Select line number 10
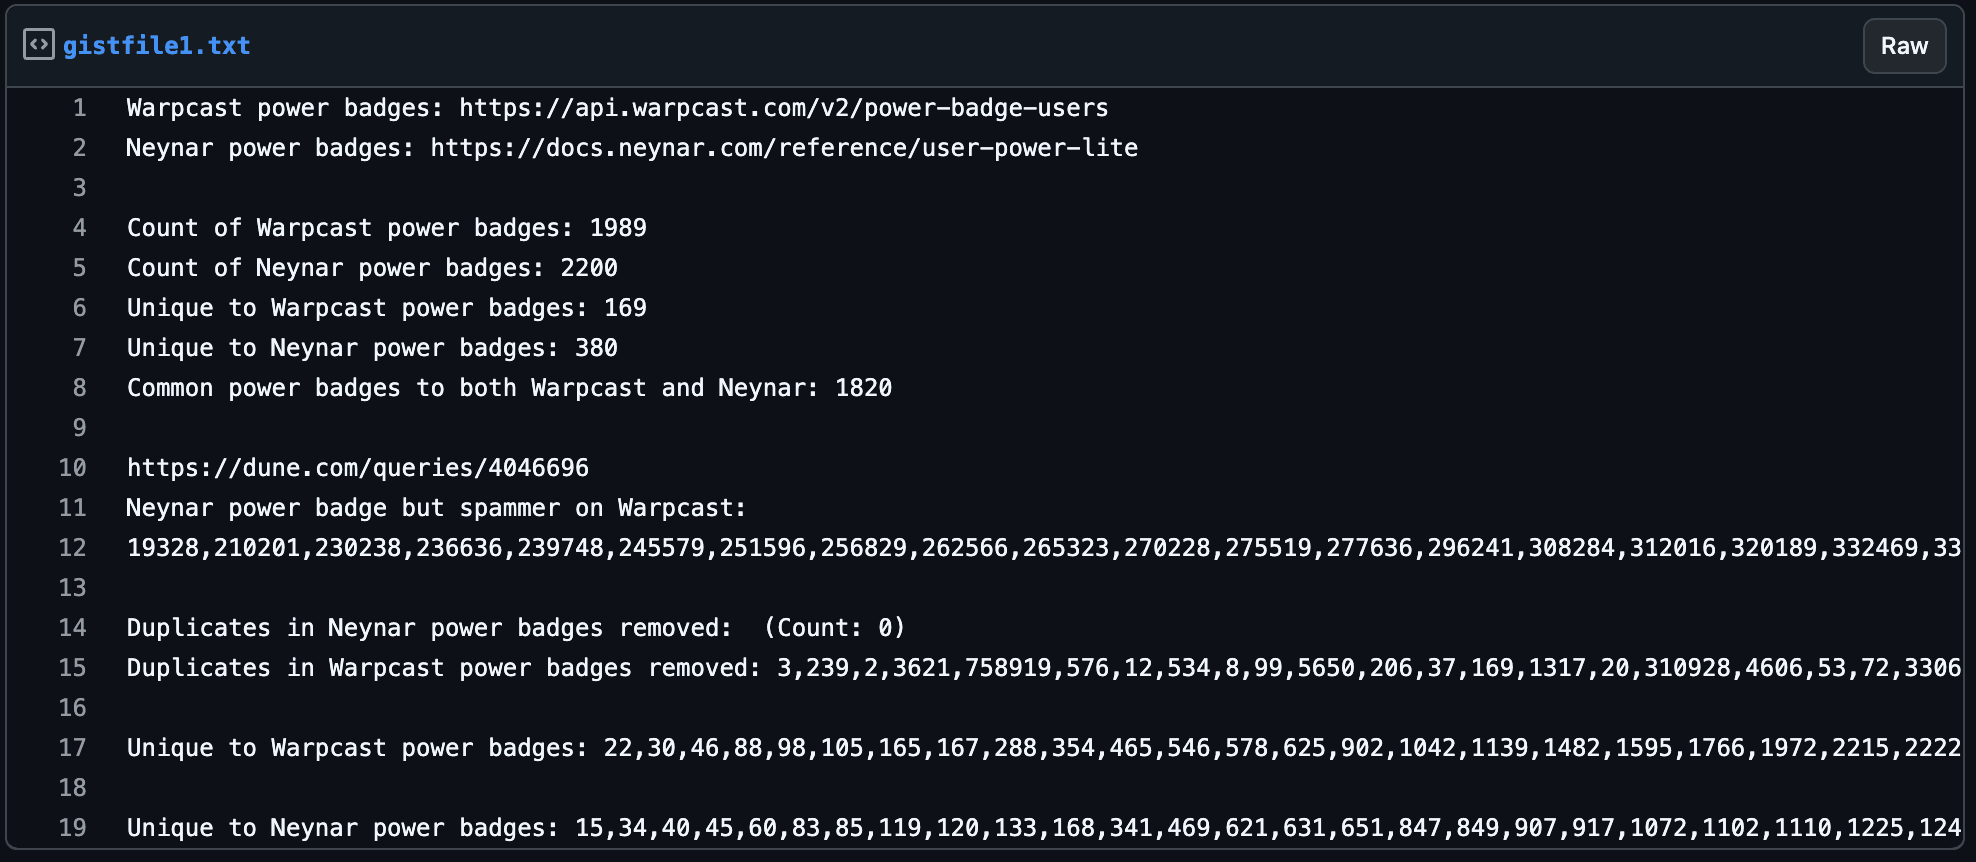 pyautogui.click(x=73, y=468)
